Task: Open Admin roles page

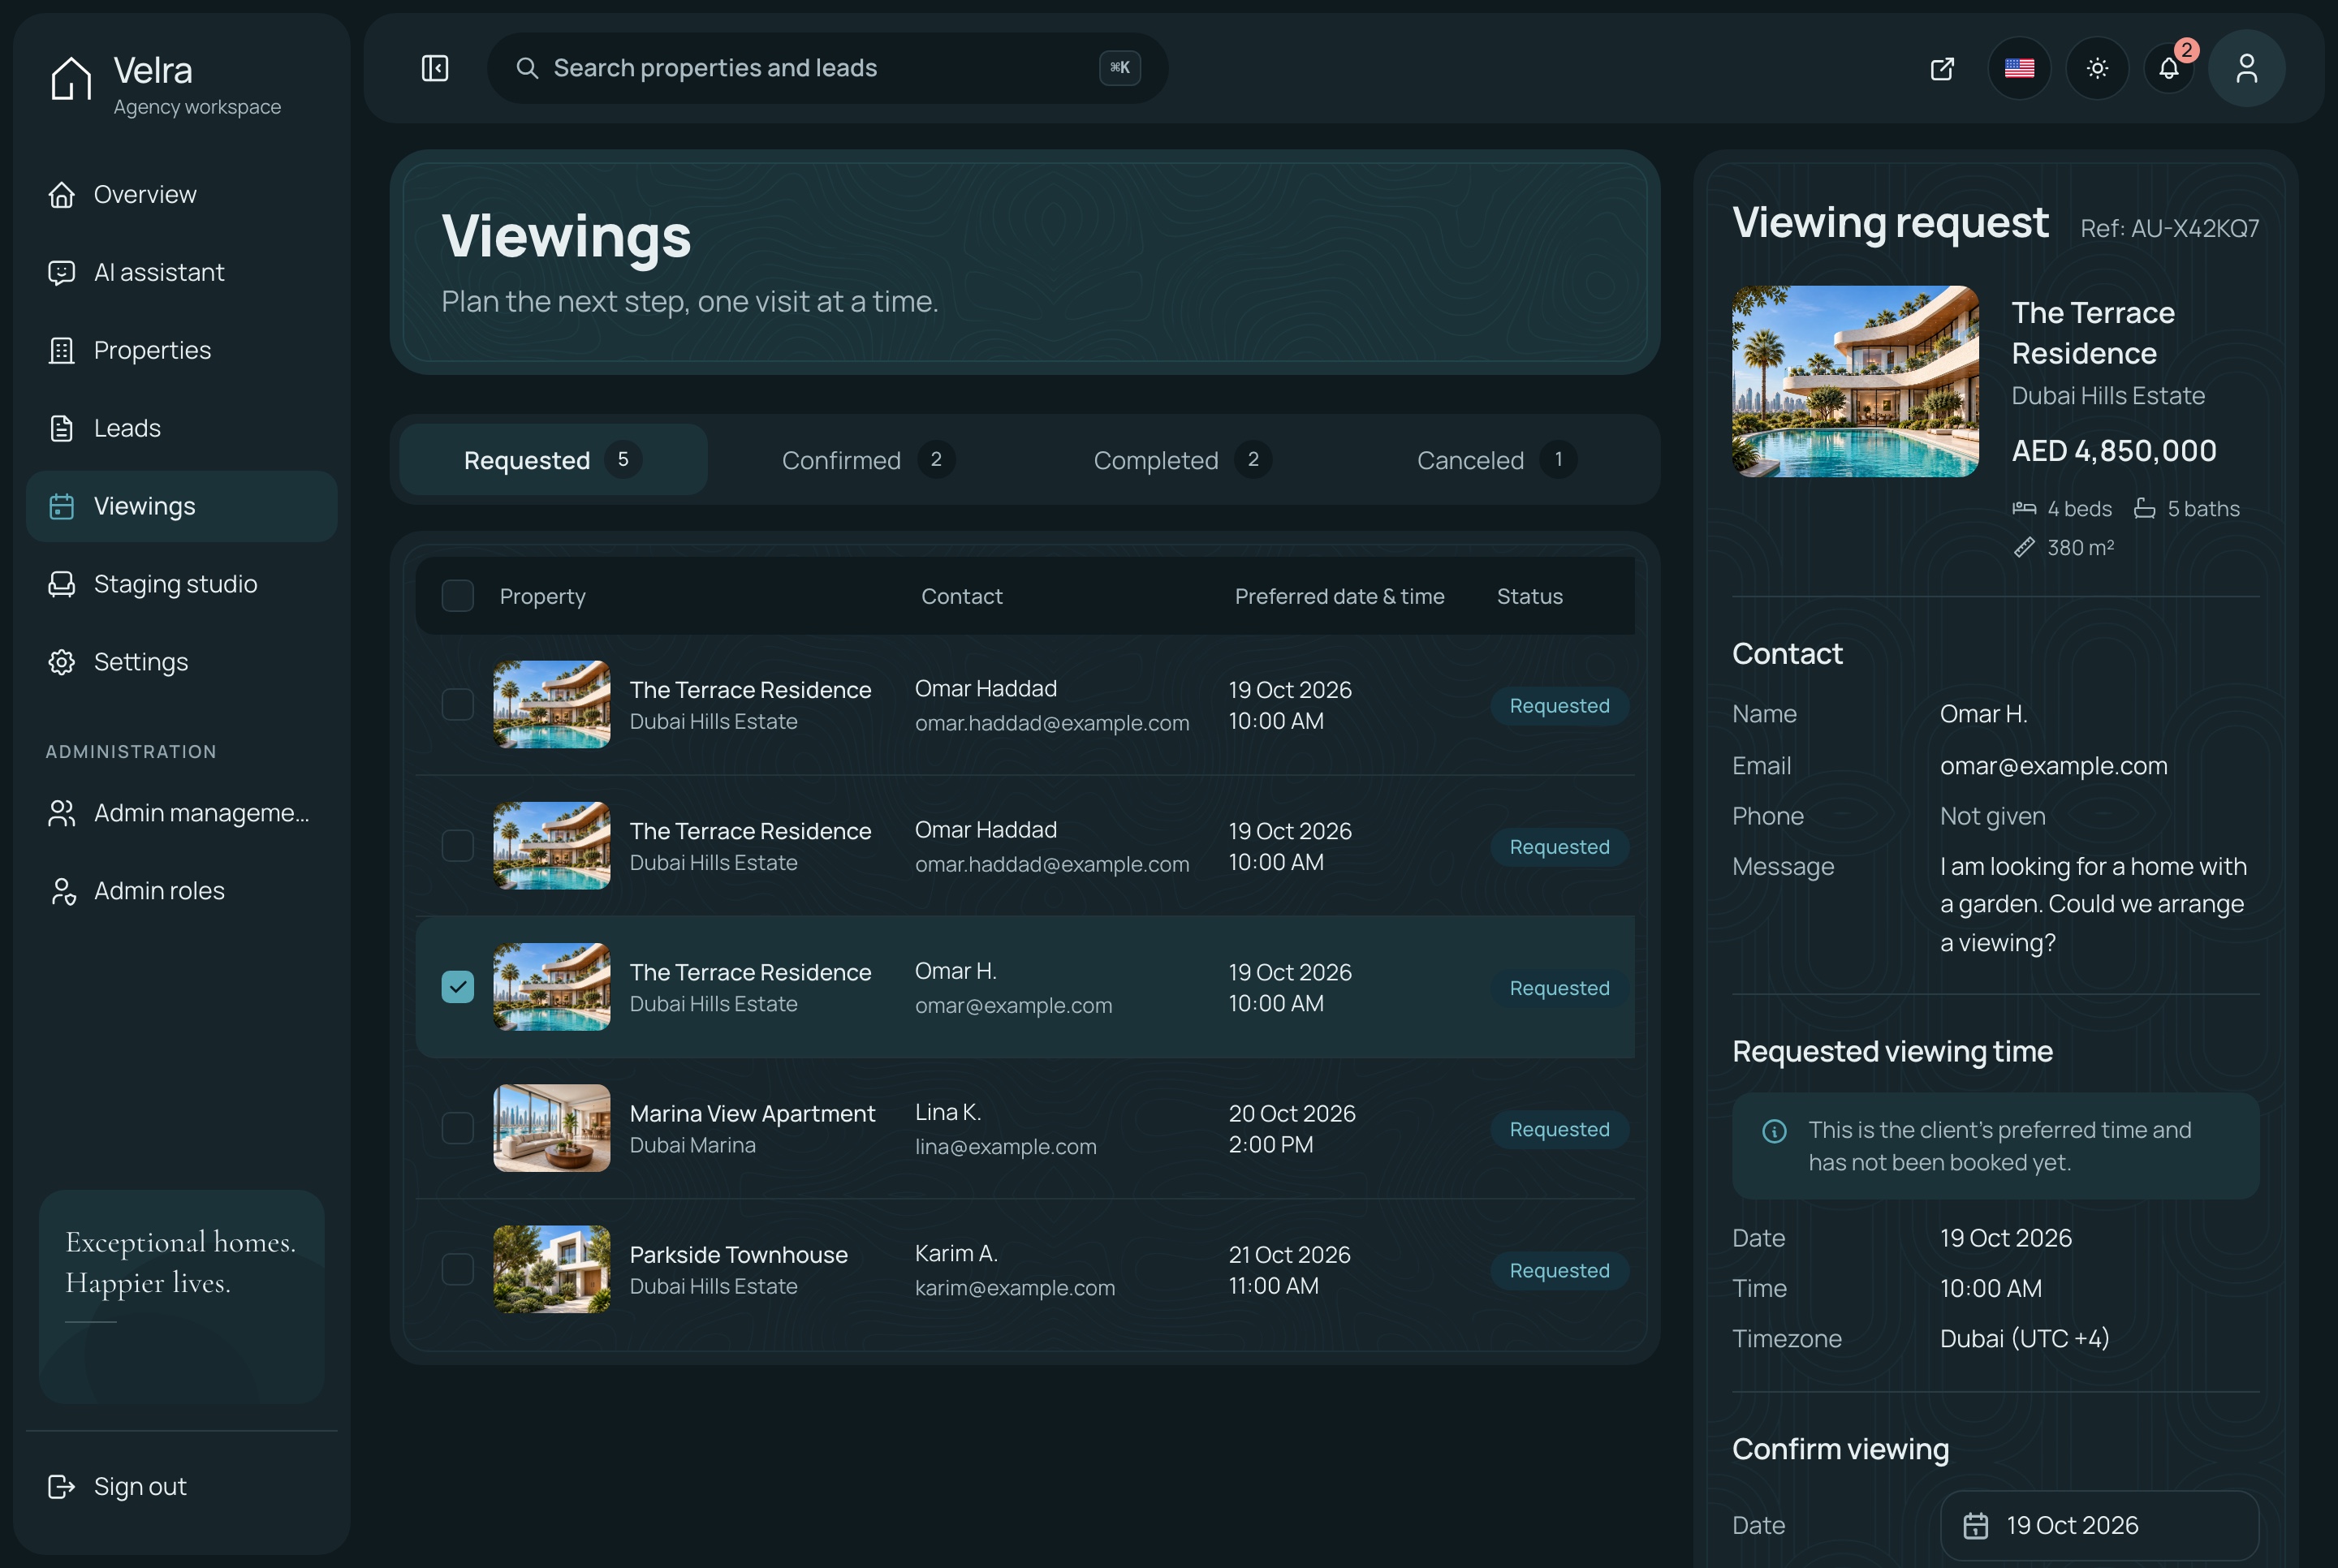Action: click(181, 891)
